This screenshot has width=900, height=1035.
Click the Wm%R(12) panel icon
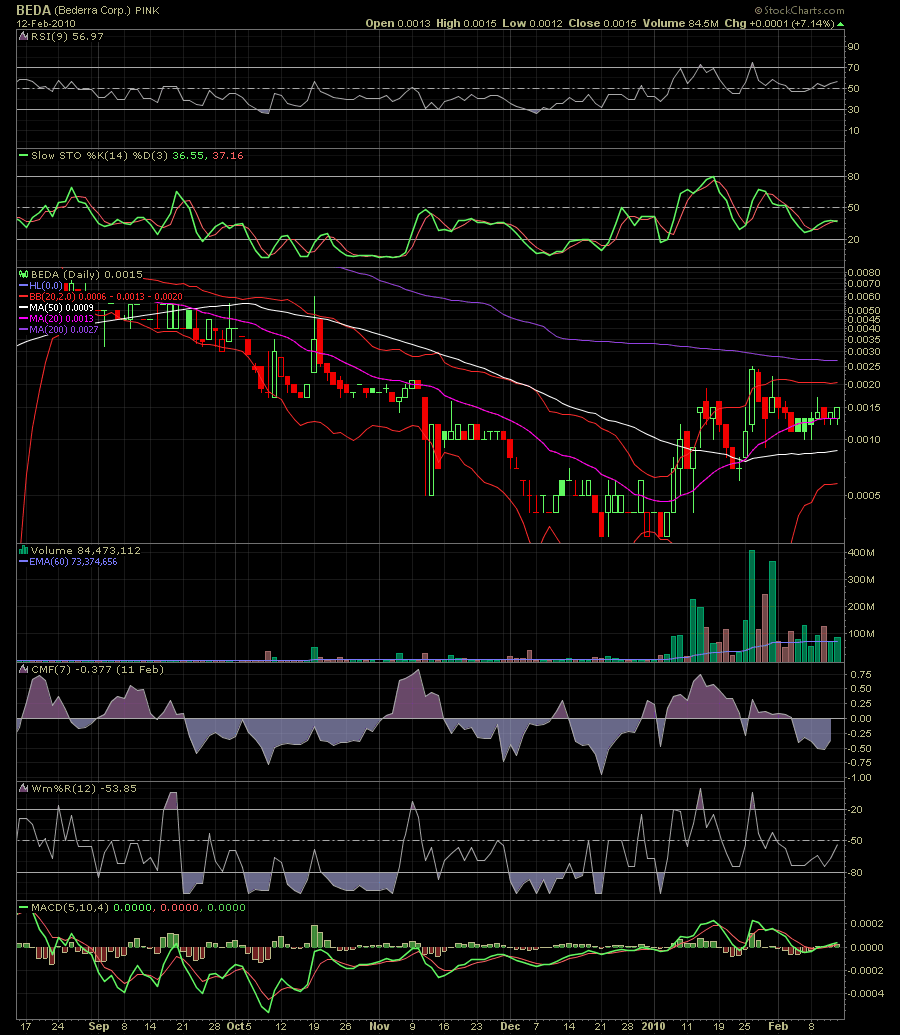(24, 788)
